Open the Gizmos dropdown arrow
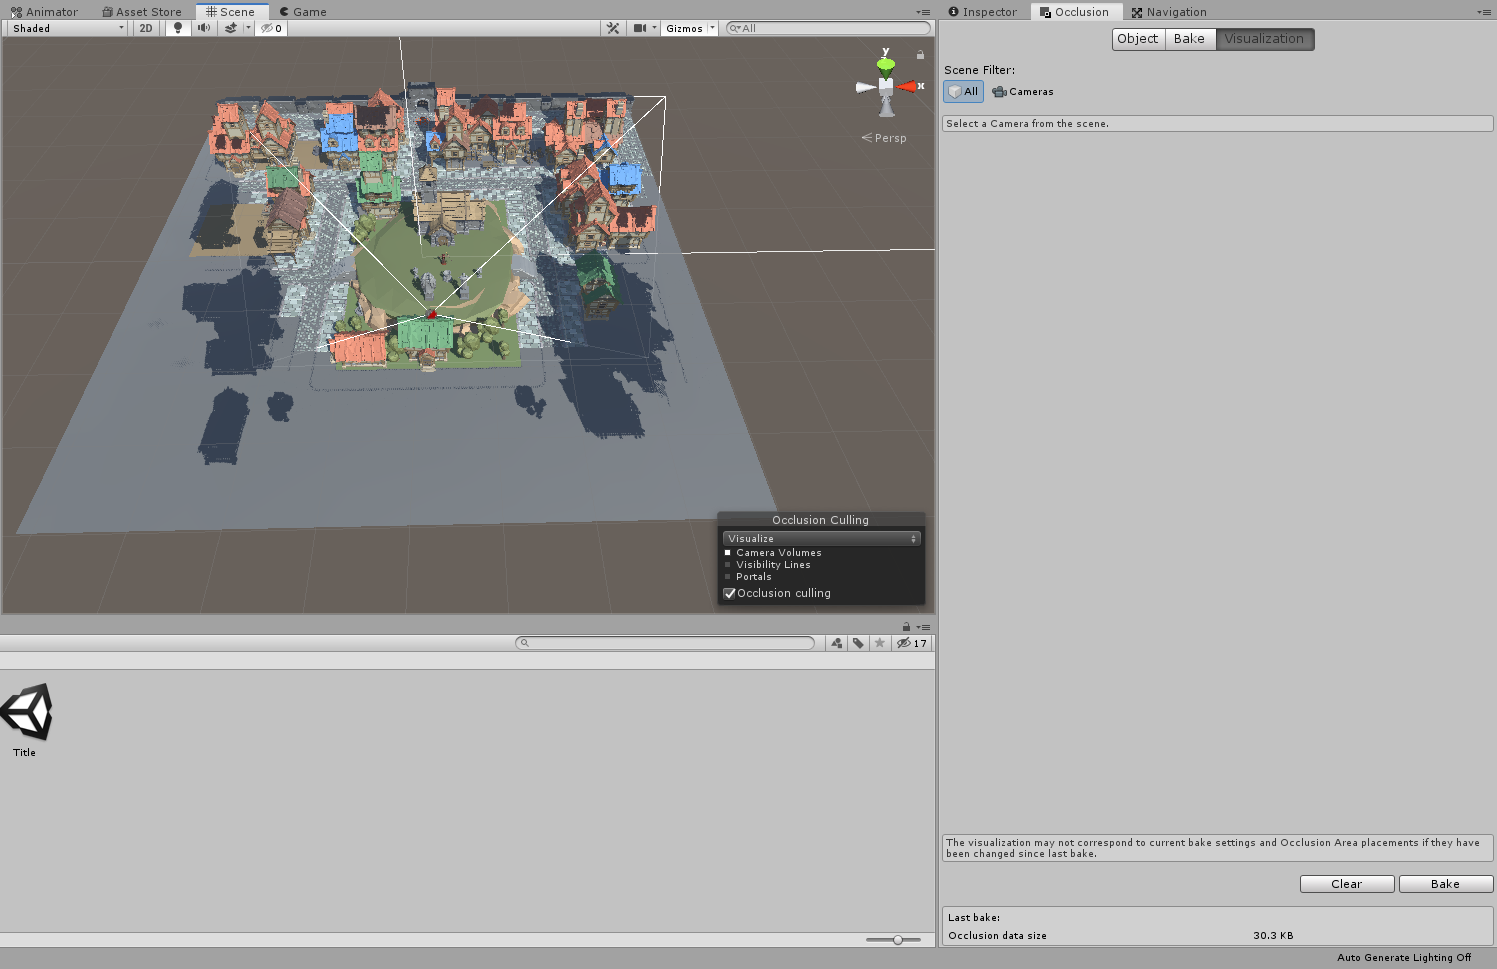The image size is (1497, 969). pos(713,28)
